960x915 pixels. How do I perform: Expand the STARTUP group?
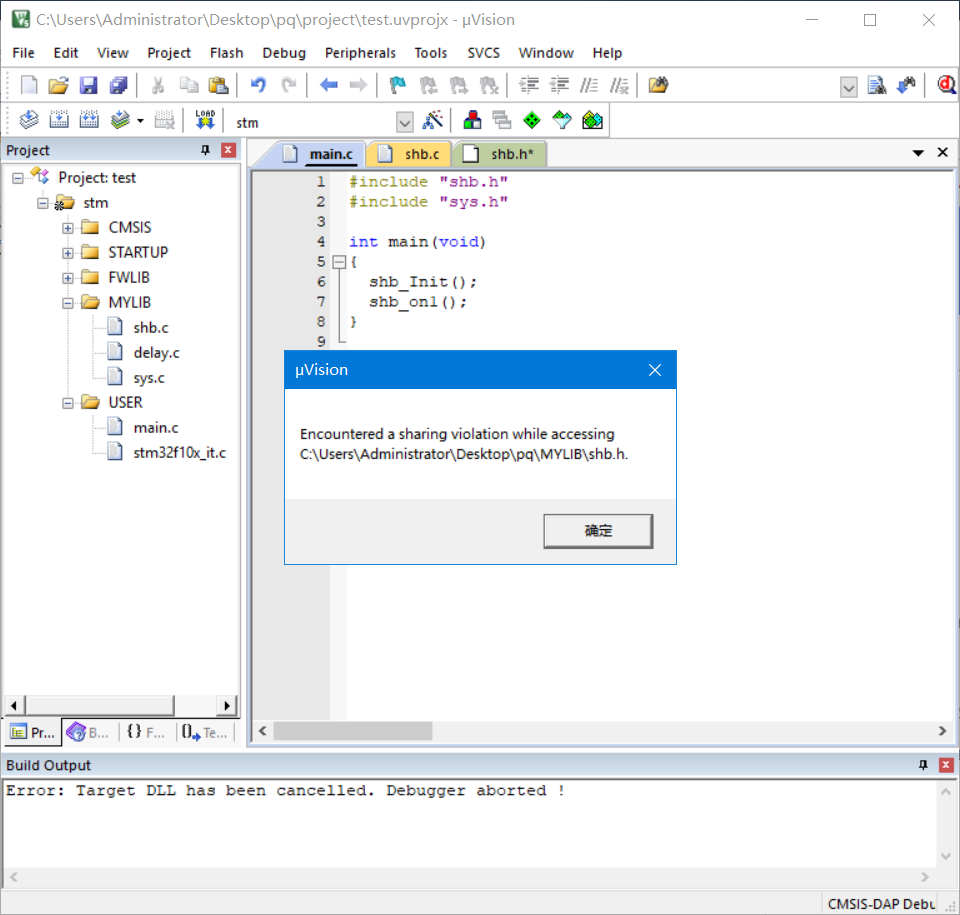[x=68, y=253]
